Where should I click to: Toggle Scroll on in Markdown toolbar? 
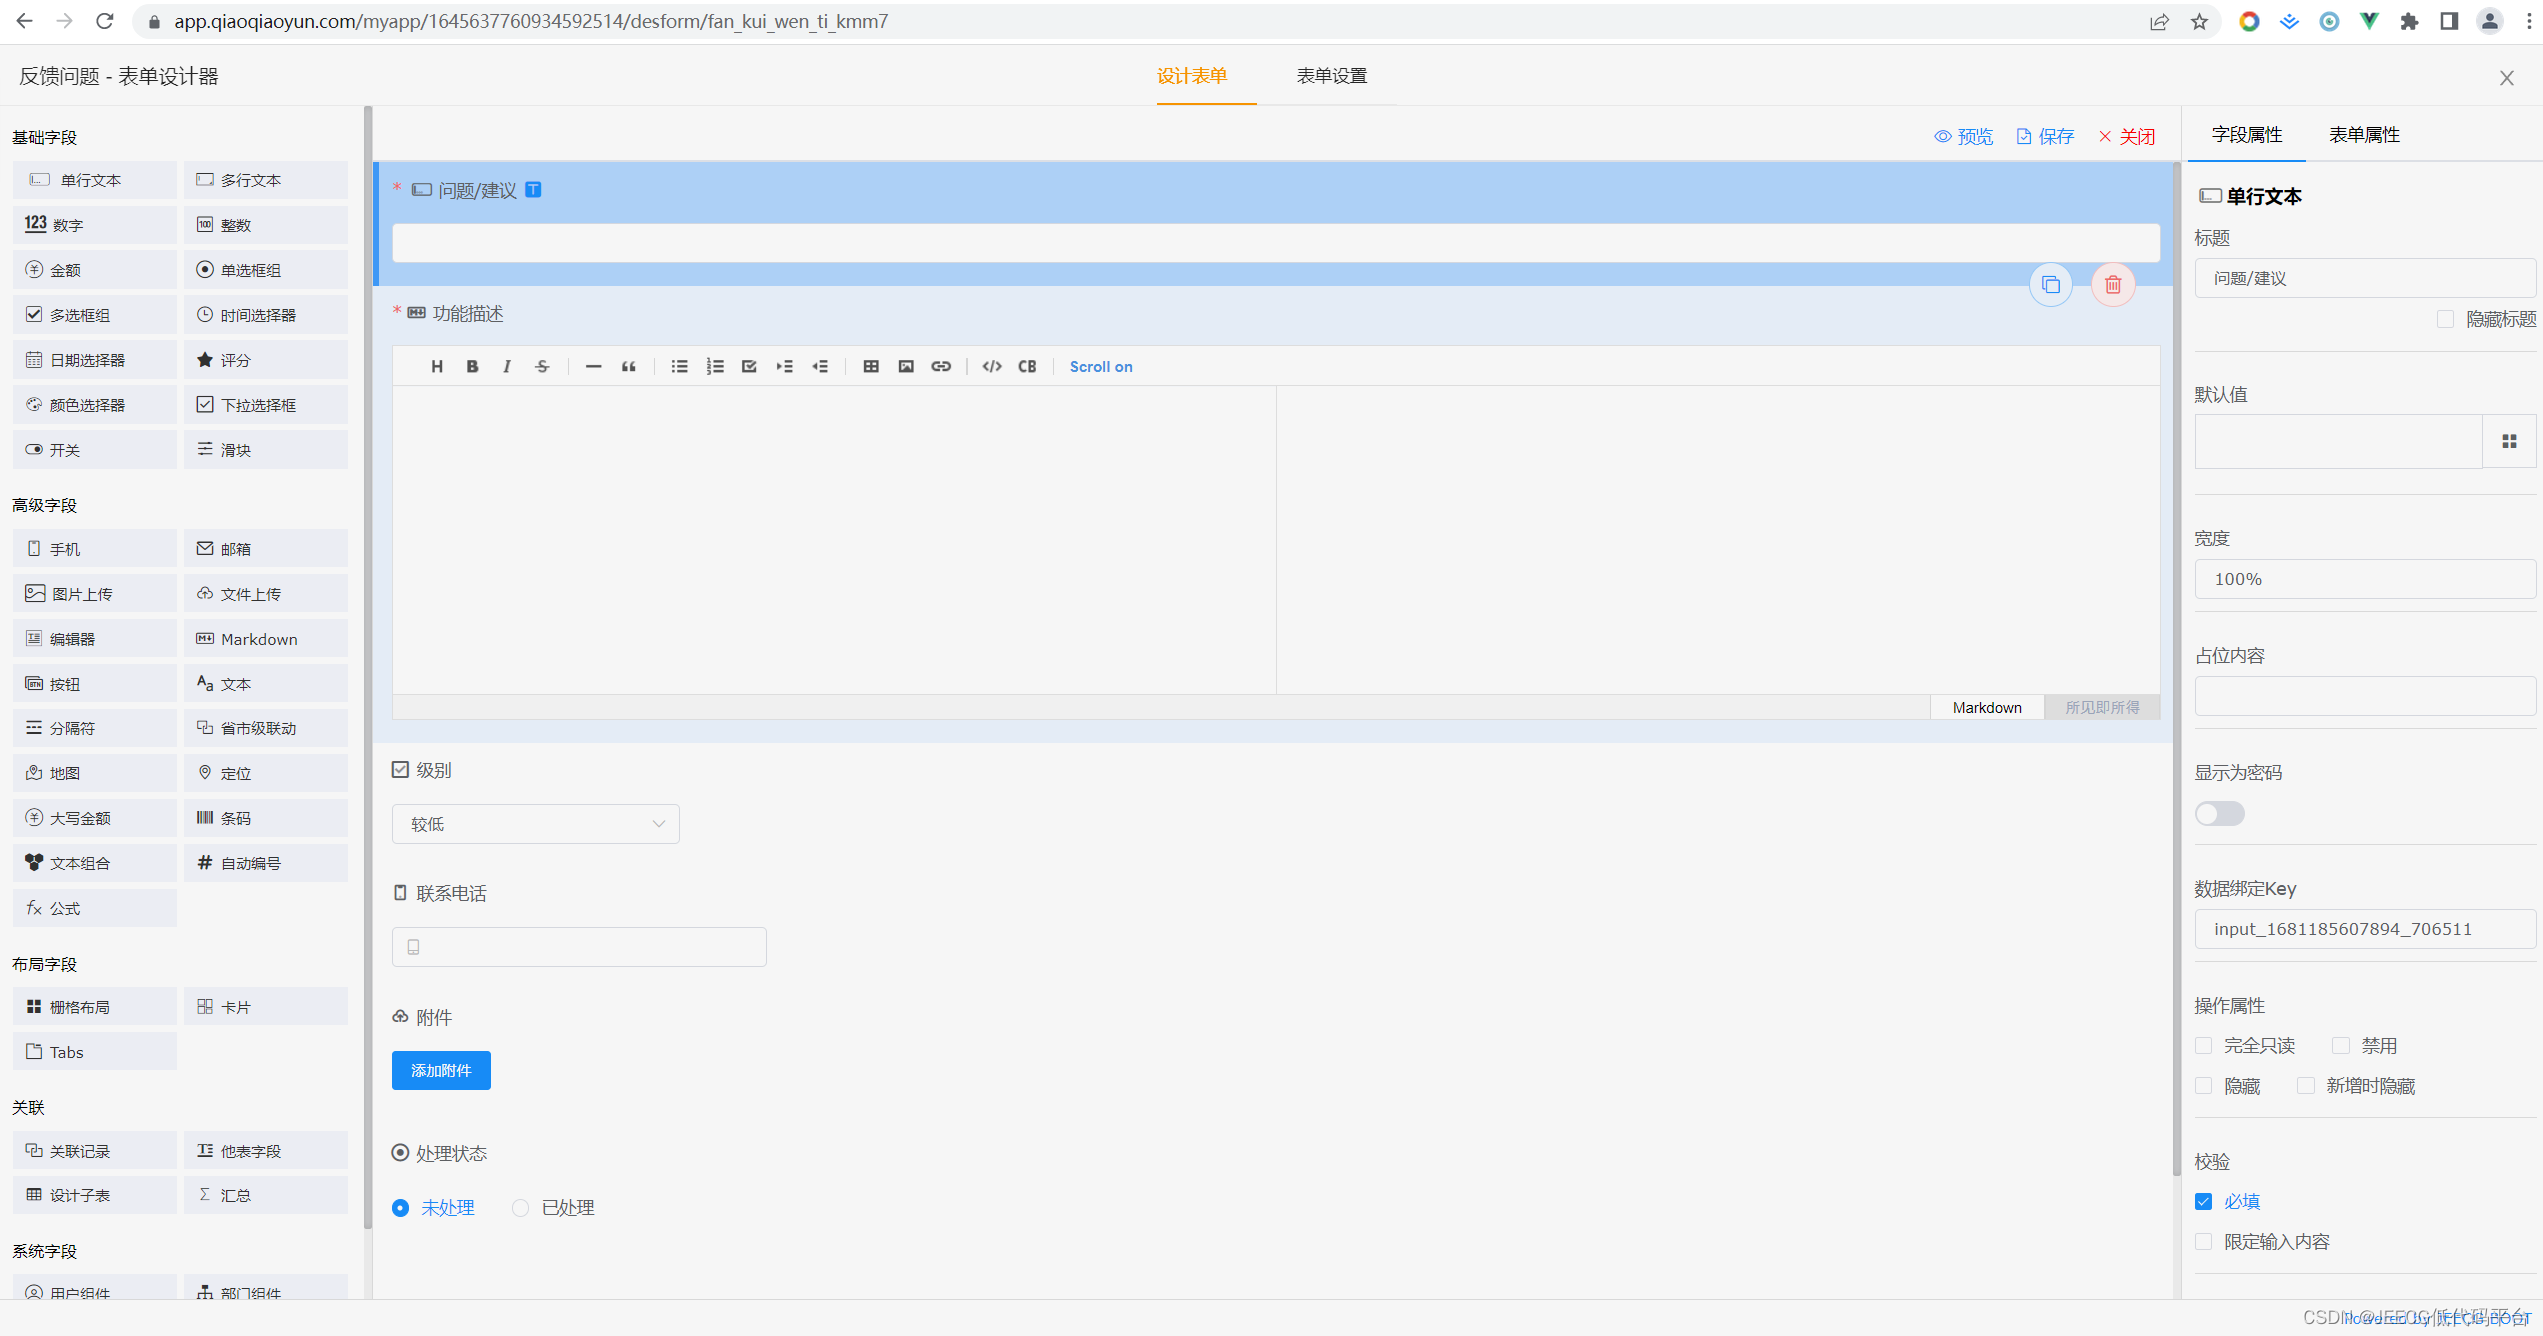[x=1100, y=366]
